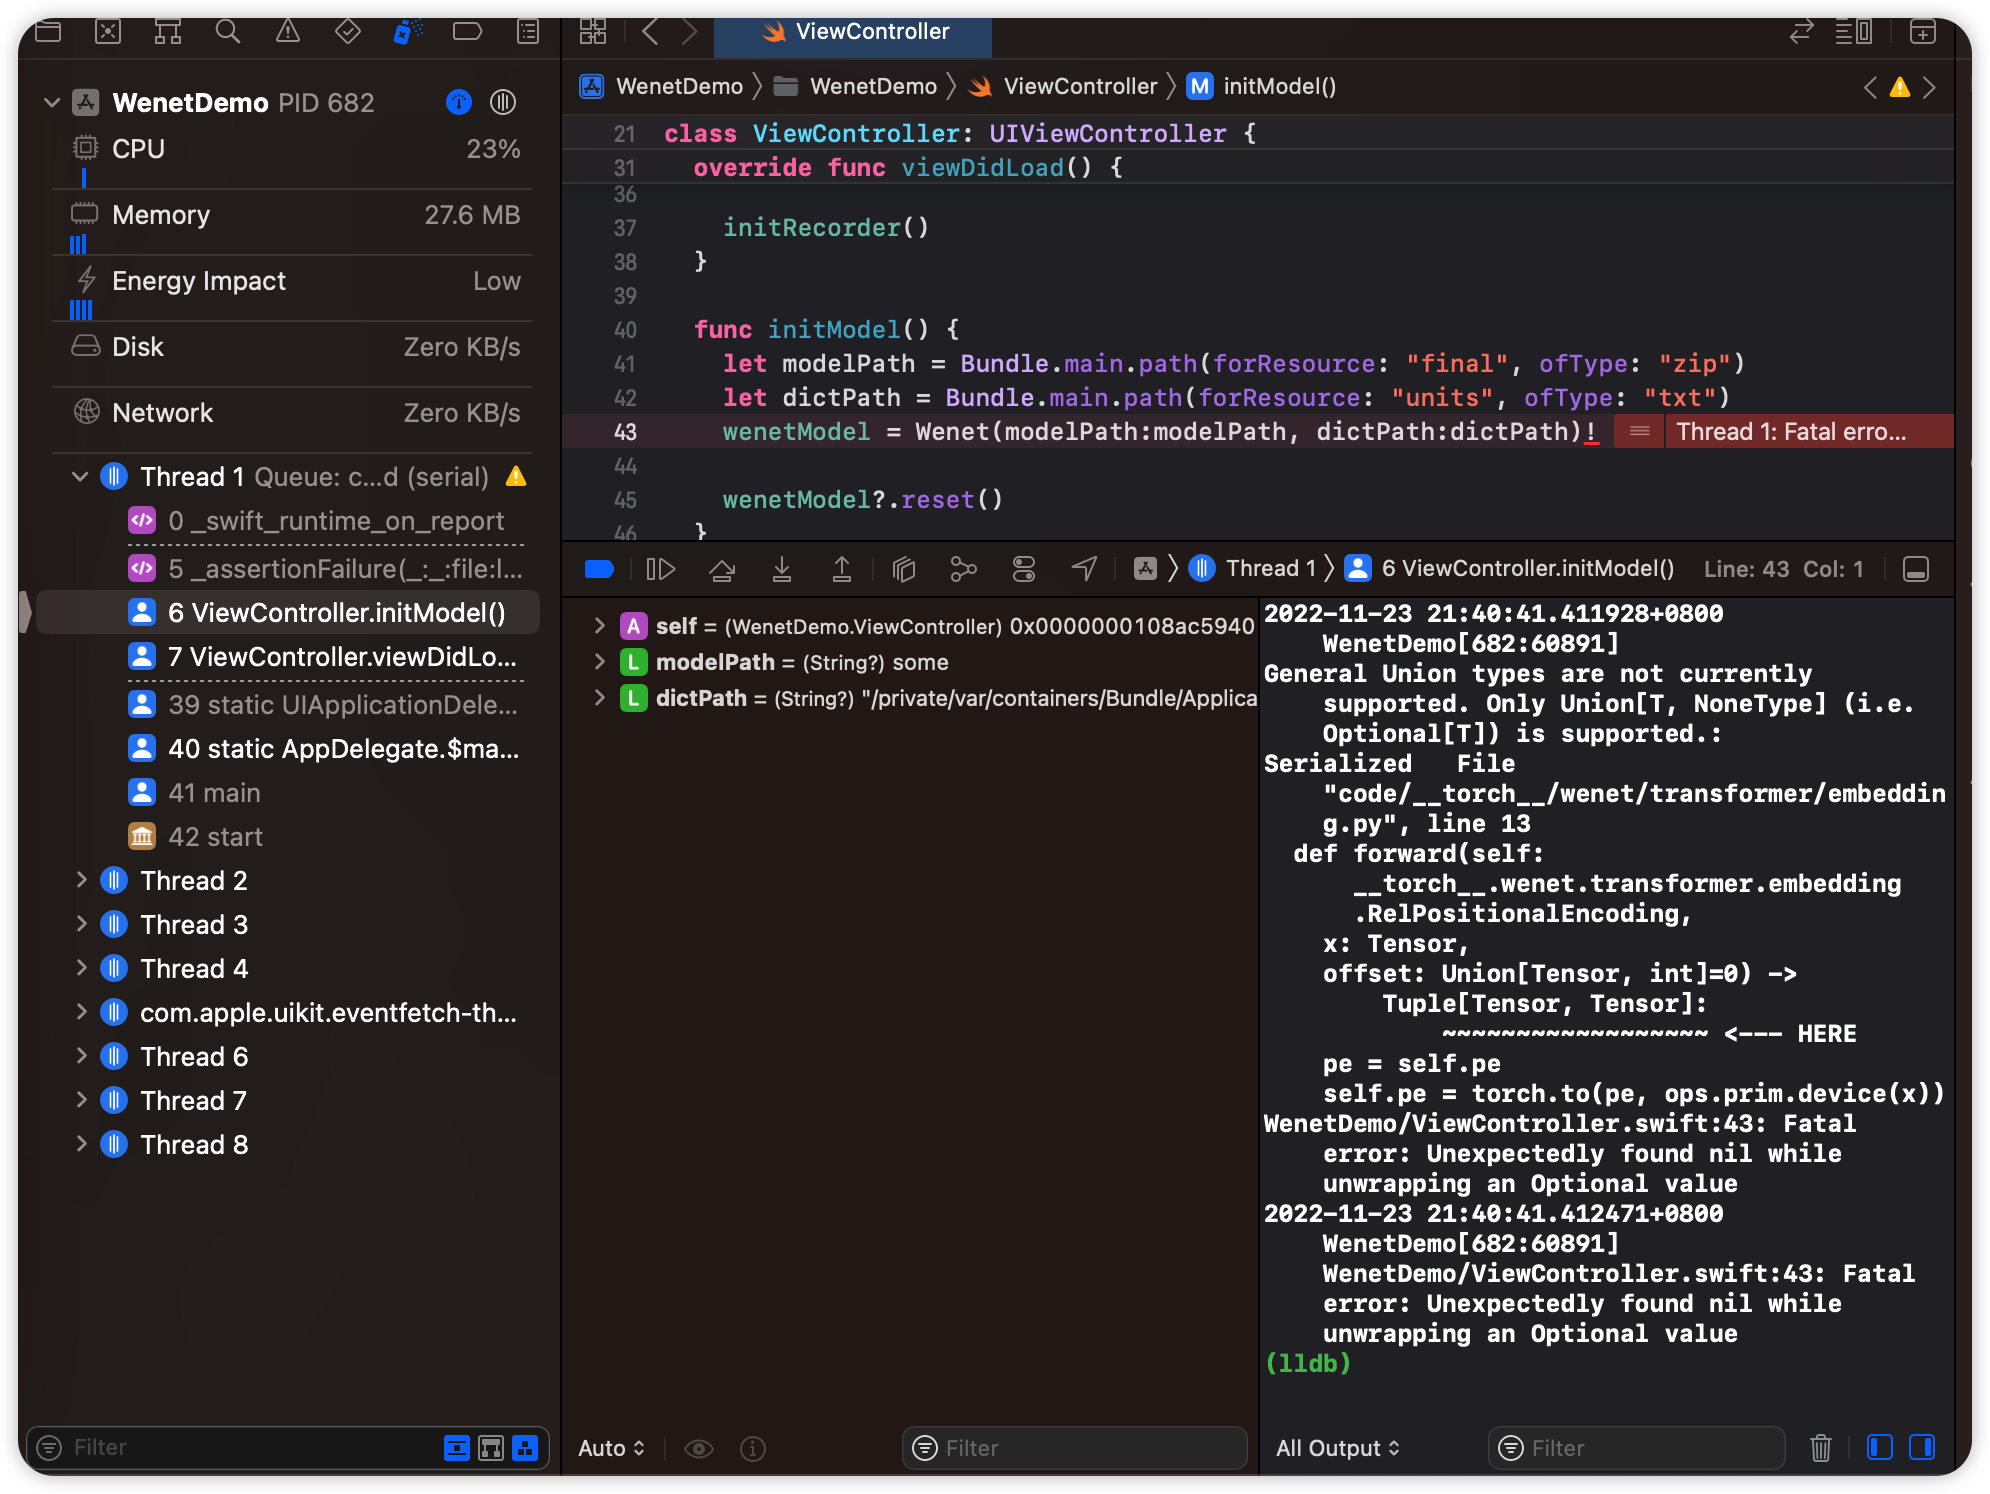Open the All Output dropdown
Viewport: 1990px width, 1494px height.
click(x=1337, y=1447)
